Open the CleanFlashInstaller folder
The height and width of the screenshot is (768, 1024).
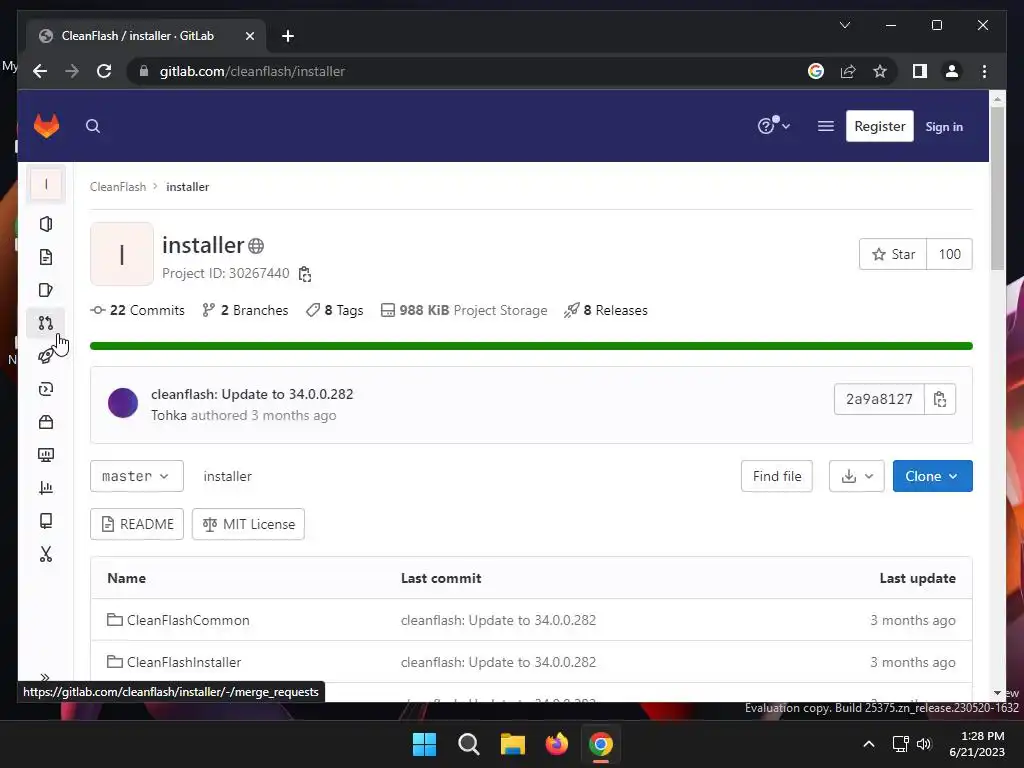(x=184, y=662)
